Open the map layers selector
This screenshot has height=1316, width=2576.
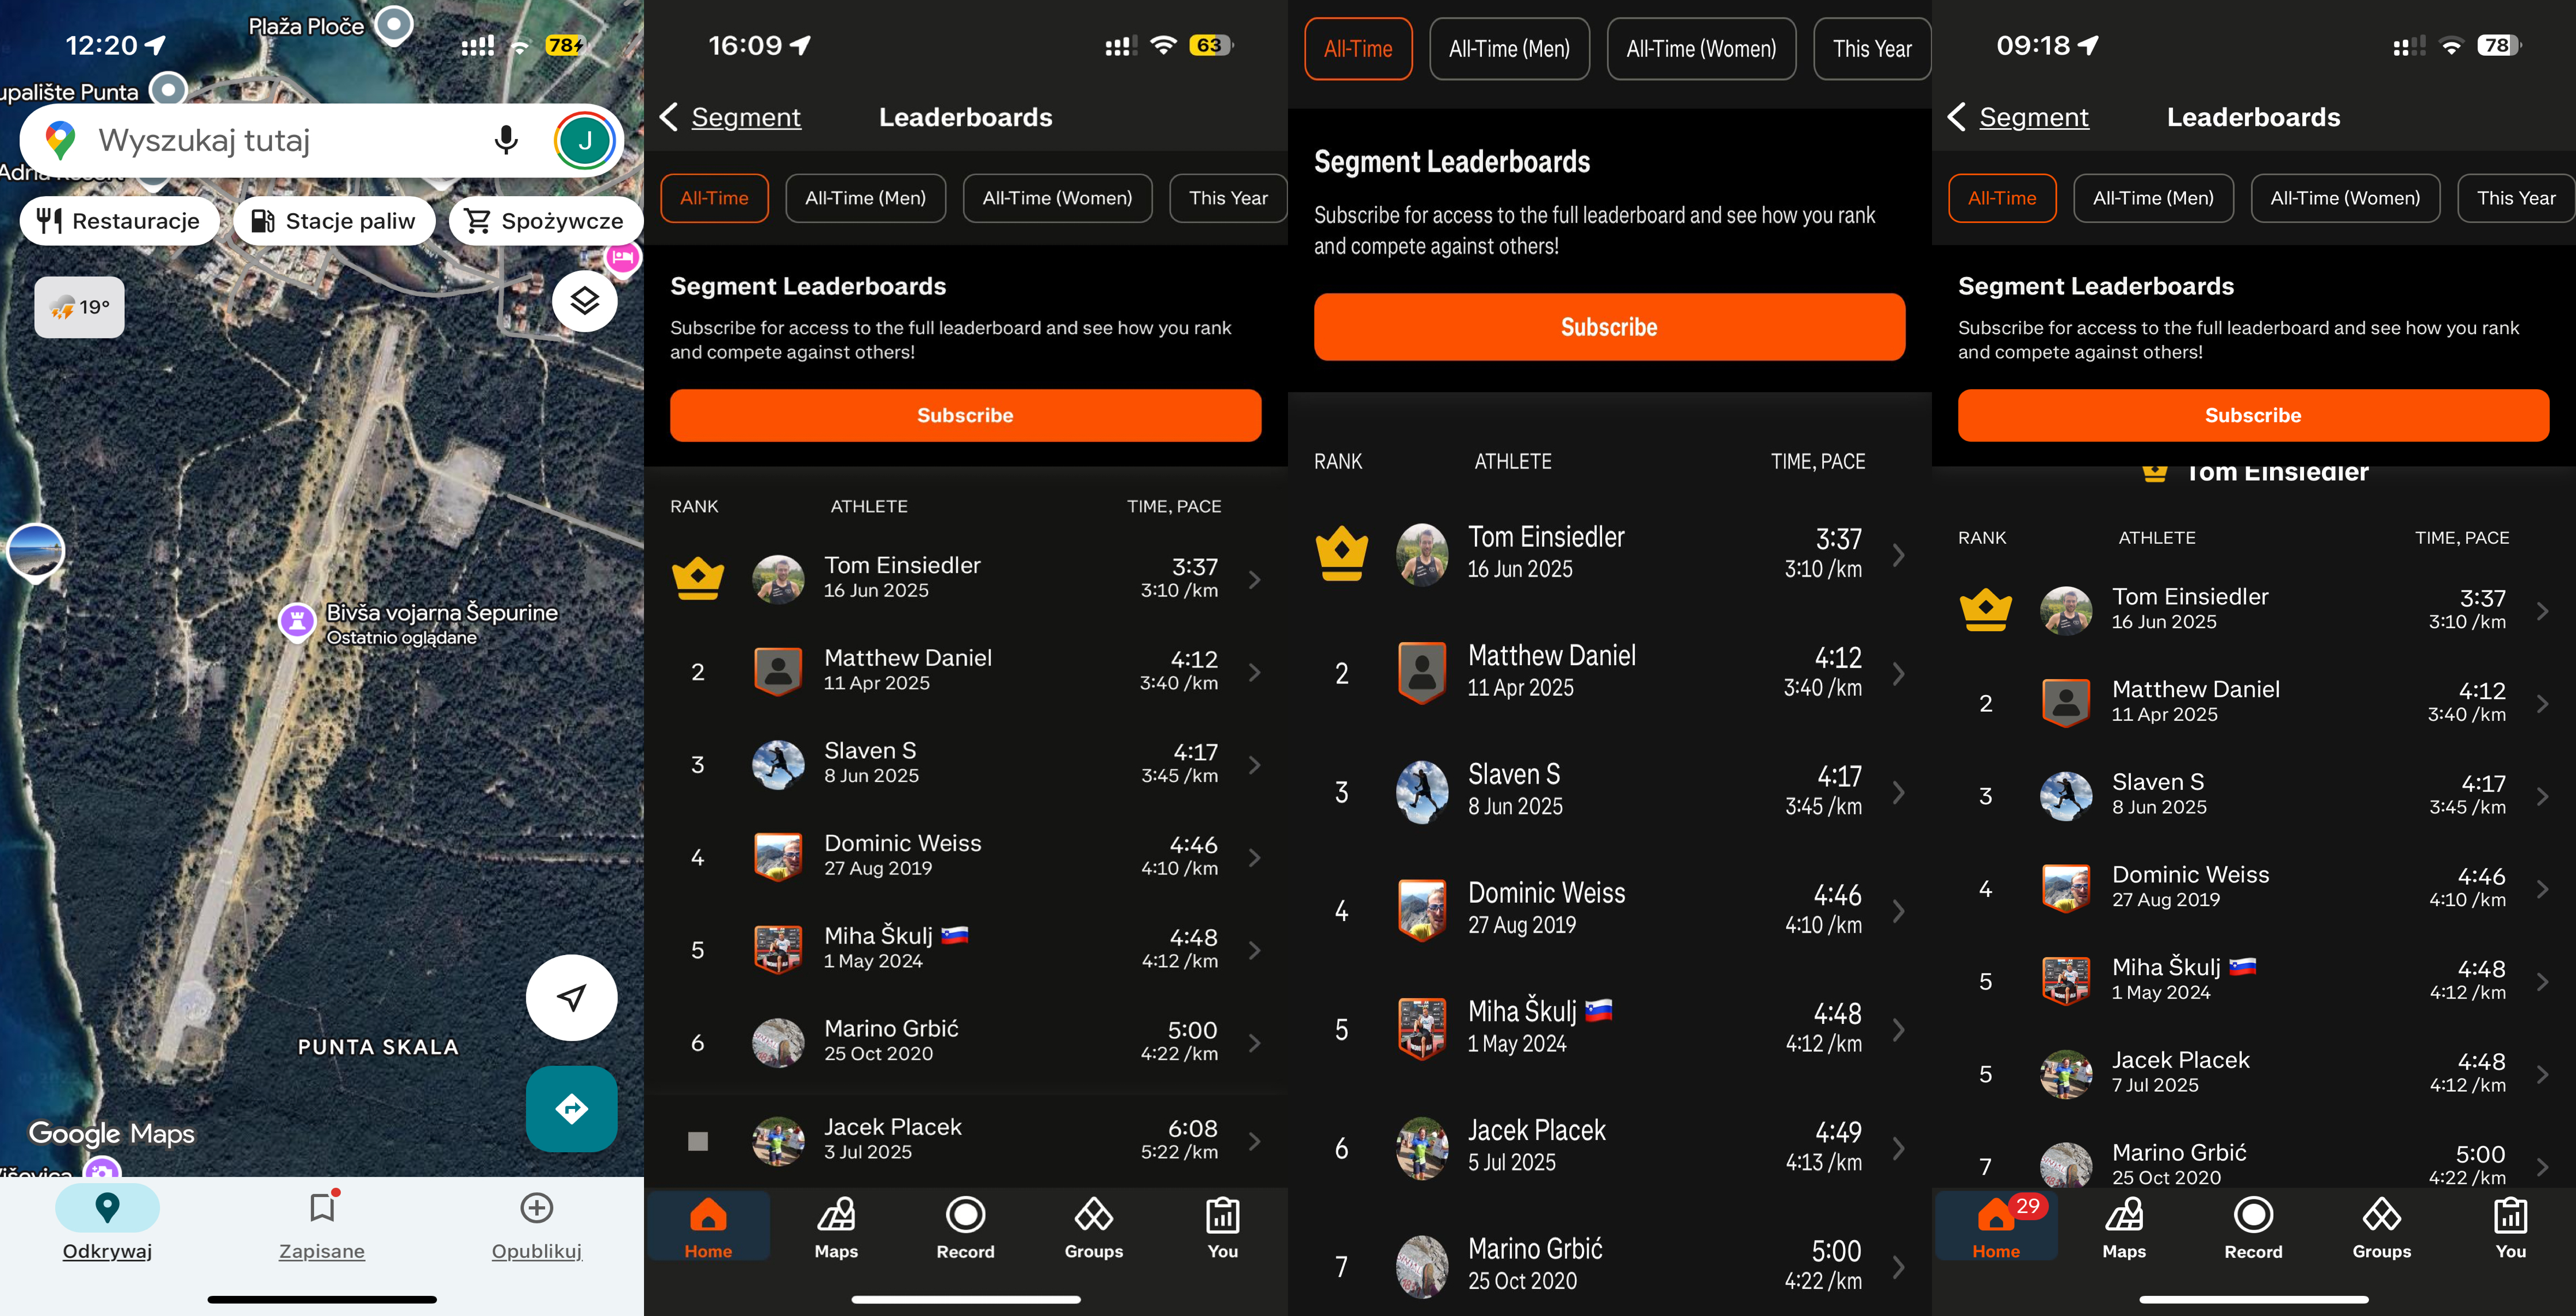pyautogui.click(x=585, y=300)
